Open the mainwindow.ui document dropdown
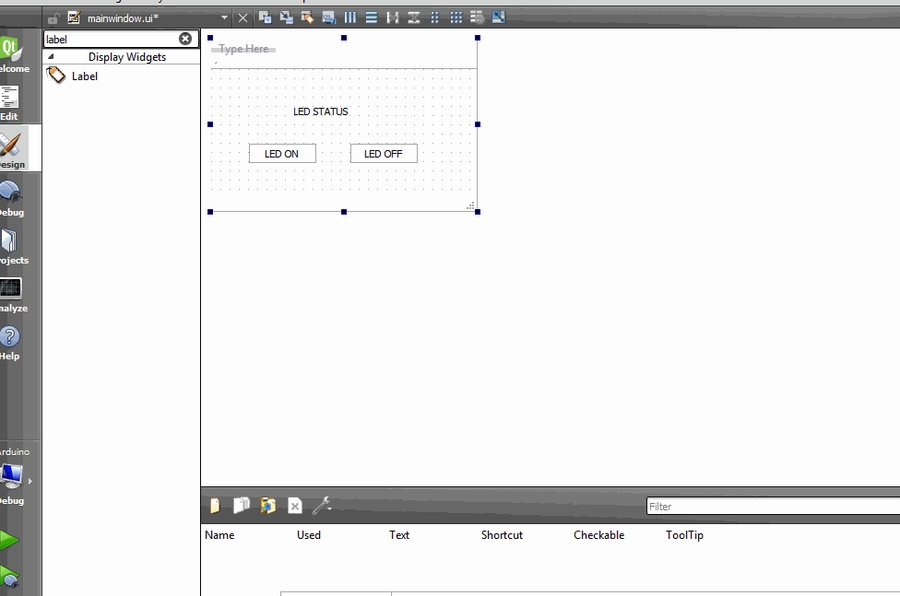The width and height of the screenshot is (900, 596). pyautogui.click(x=224, y=18)
